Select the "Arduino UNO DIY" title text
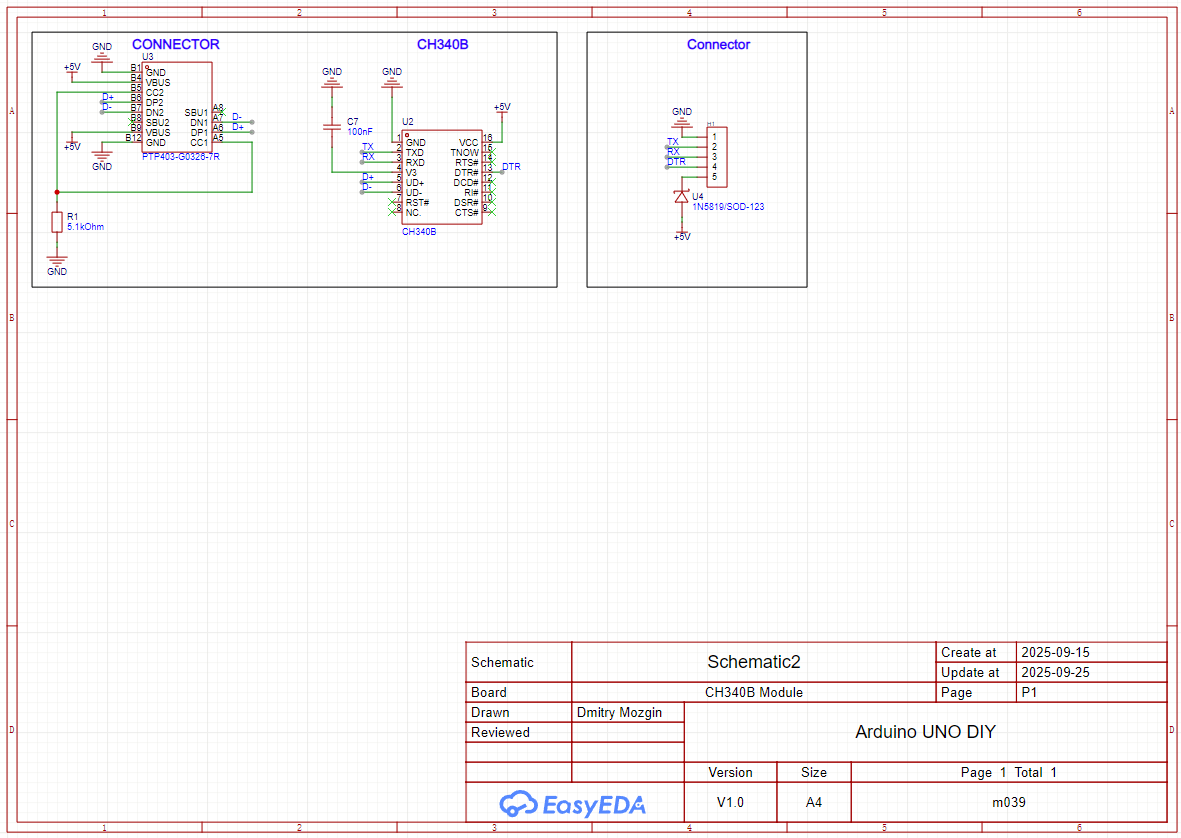The width and height of the screenshot is (1181, 838). (925, 732)
